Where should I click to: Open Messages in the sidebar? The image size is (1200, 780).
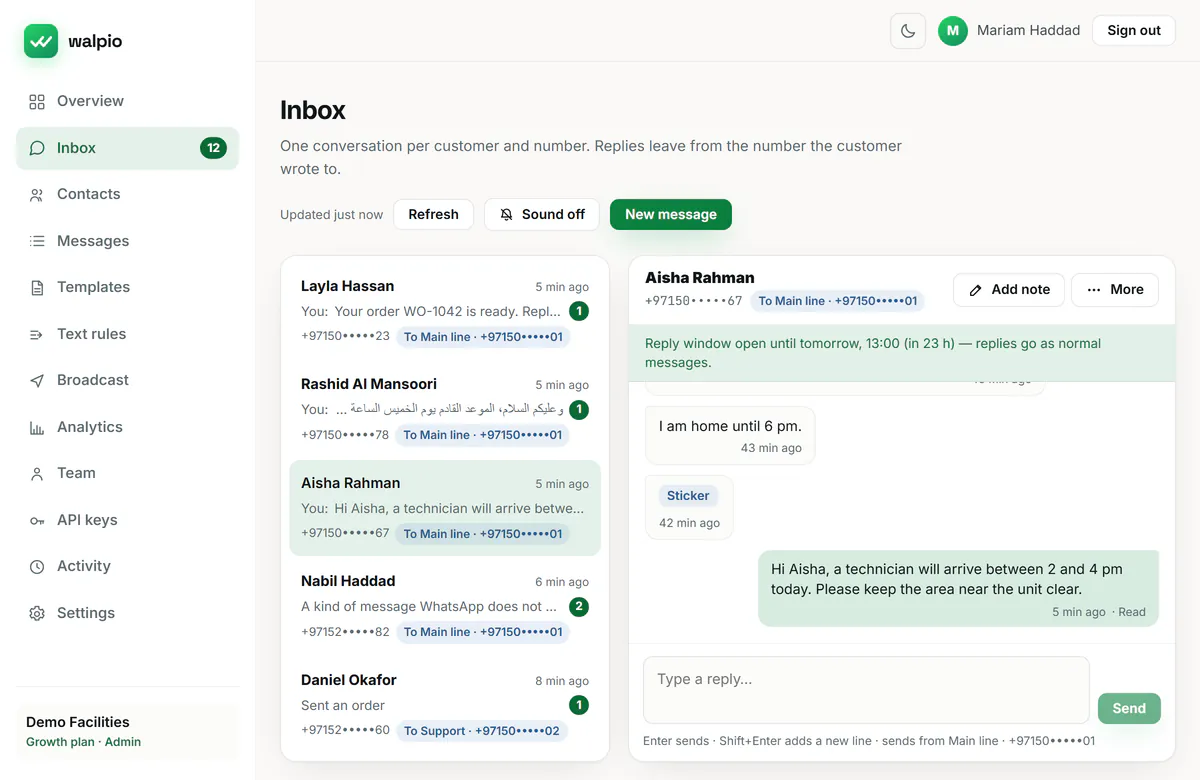coord(128,241)
